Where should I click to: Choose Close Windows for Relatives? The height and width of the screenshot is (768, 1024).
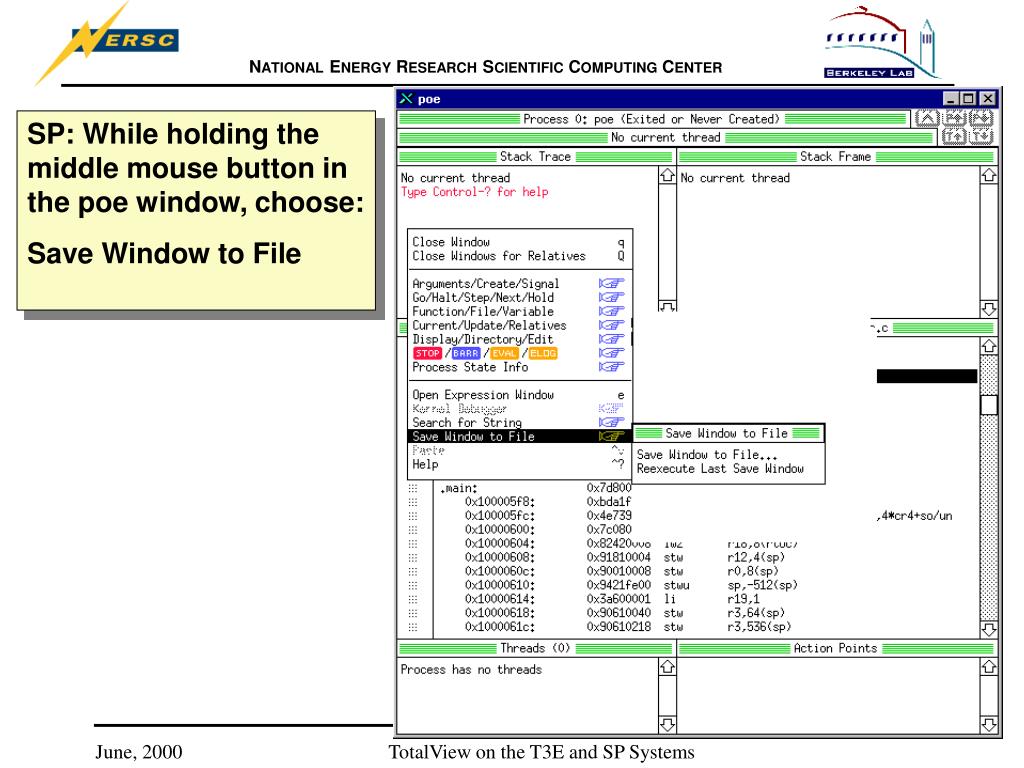[519, 256]
